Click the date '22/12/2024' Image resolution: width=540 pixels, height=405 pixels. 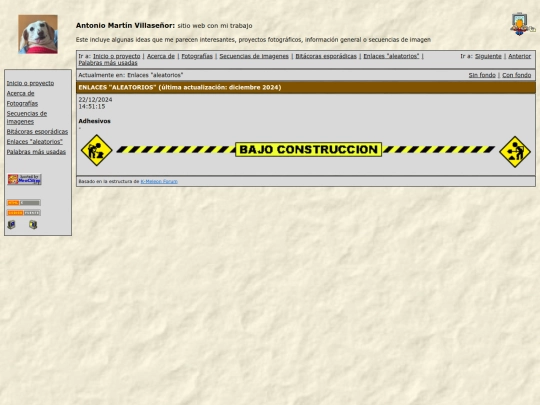coord(95,100)
